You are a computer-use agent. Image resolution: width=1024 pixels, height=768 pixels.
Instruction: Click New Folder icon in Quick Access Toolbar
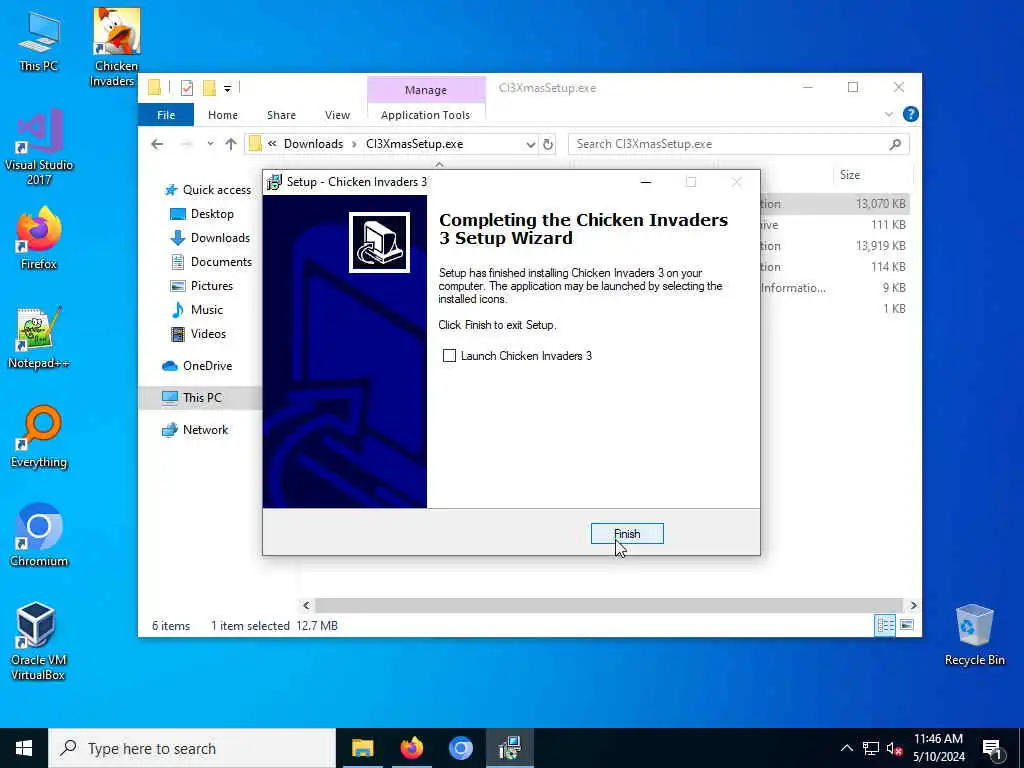pos(209,88)
